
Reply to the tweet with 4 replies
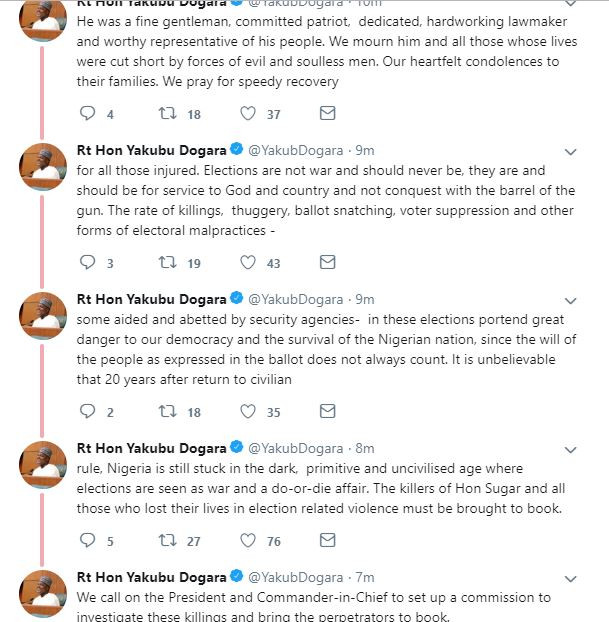click(87, 114)
